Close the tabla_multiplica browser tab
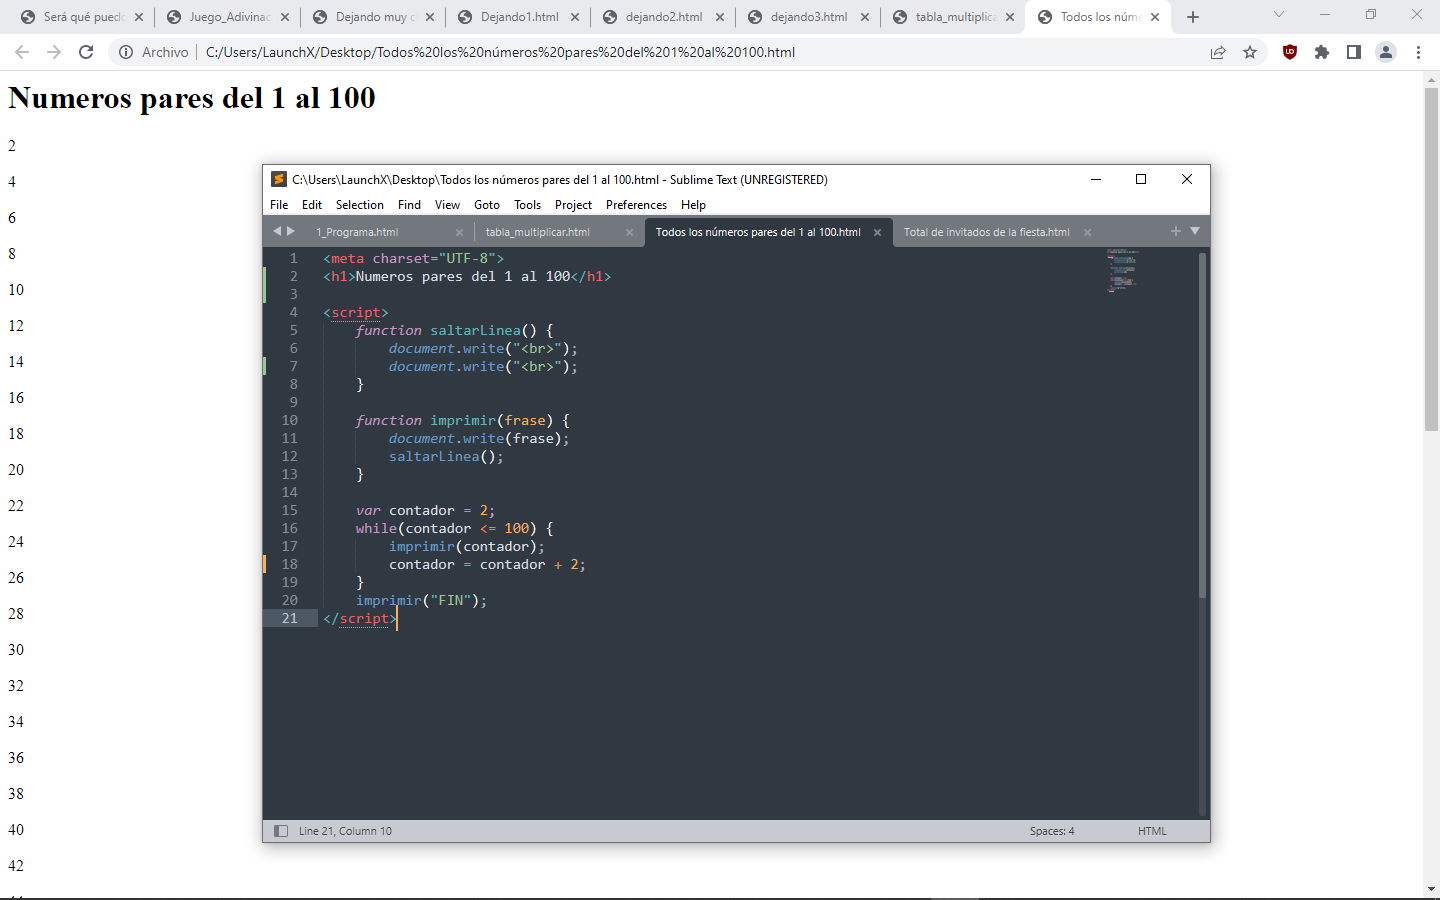The width and height of the screenshot is (1440, 900). 1010,17
